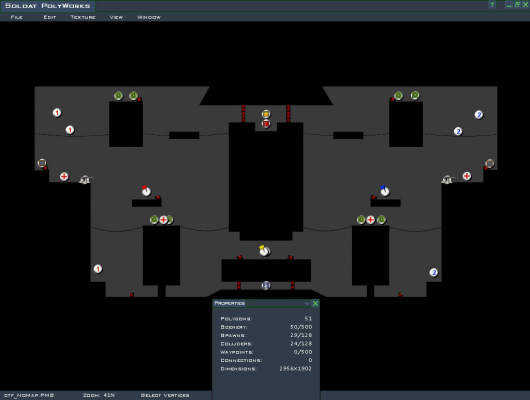Open the Window menu
The image size is (530, 400).
(x=149, y=17)
